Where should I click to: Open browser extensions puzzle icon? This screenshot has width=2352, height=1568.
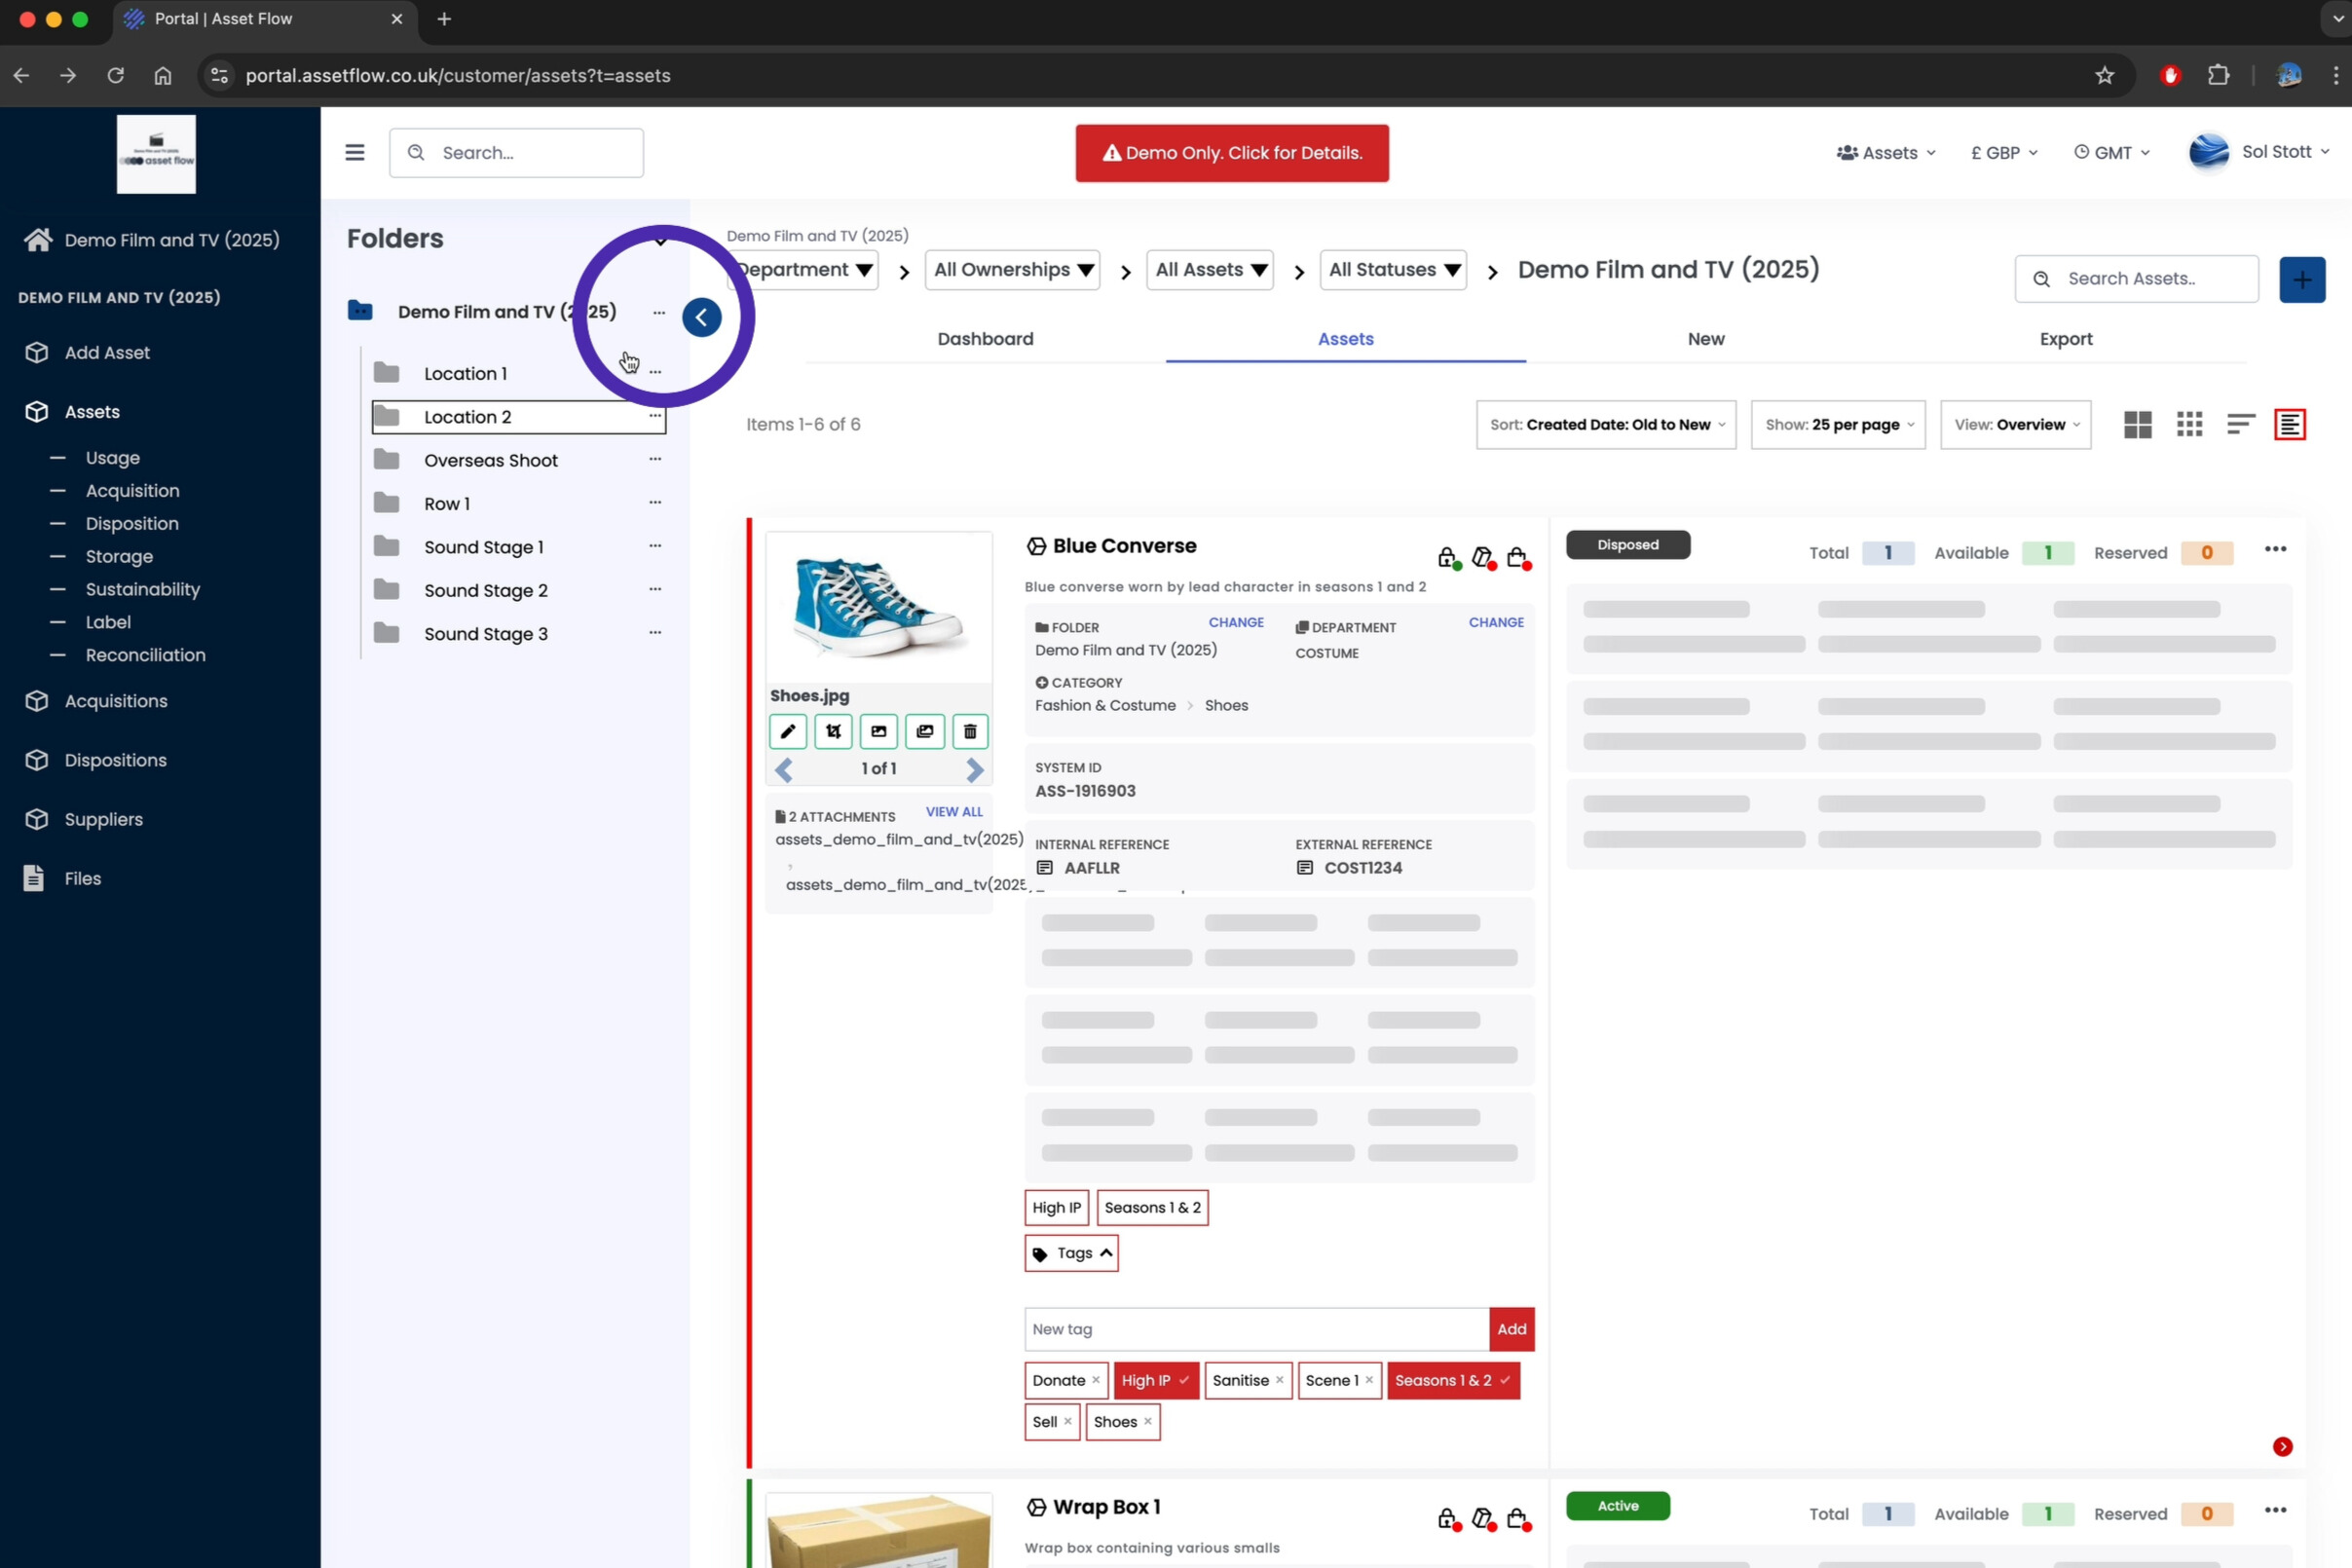pos(2218,75)
